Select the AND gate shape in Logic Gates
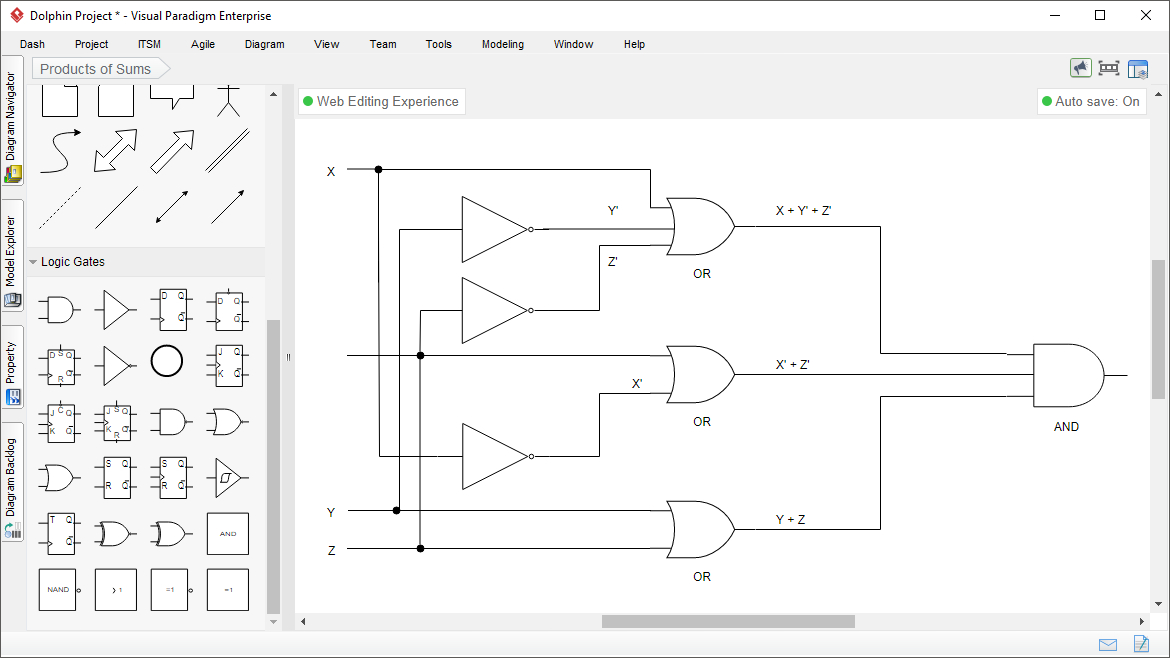Screen dimensions: 1170x658 59,309
